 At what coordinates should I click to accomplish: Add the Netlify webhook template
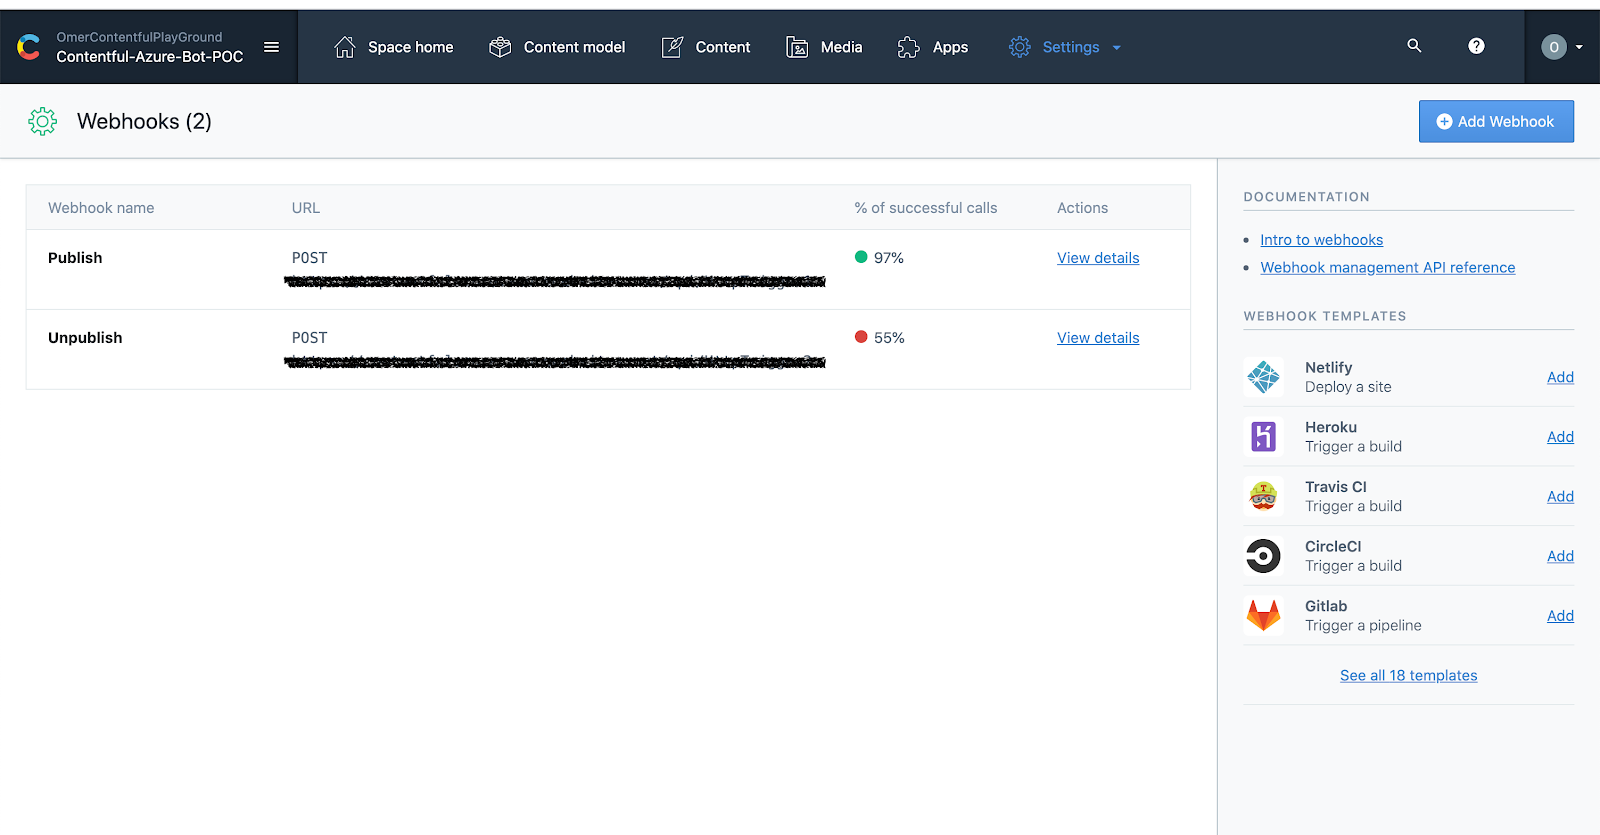[1560, 377]
